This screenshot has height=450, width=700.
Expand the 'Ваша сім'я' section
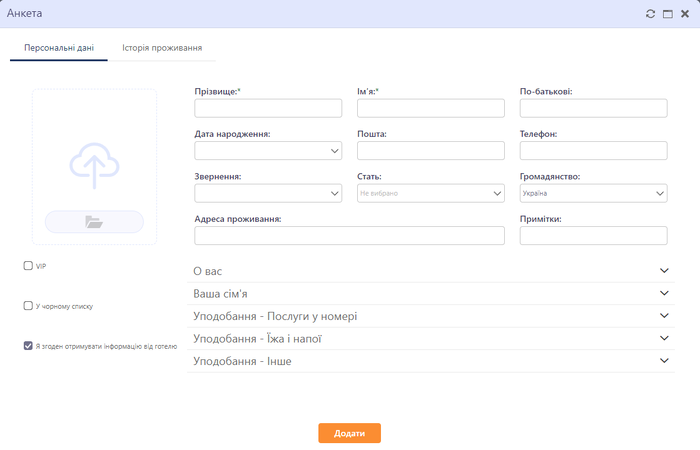tap(430, 293)
